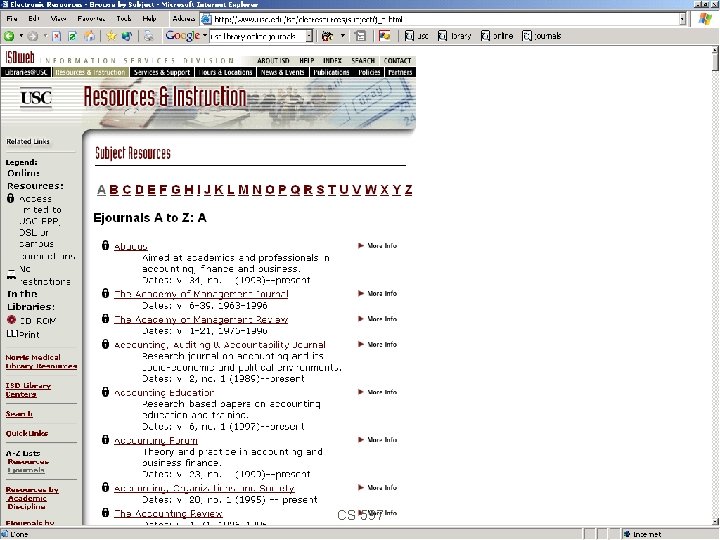The width and height of the screenshot is (720, 540).
Task: Click the CONTACT header link
Action: (397, 61)
